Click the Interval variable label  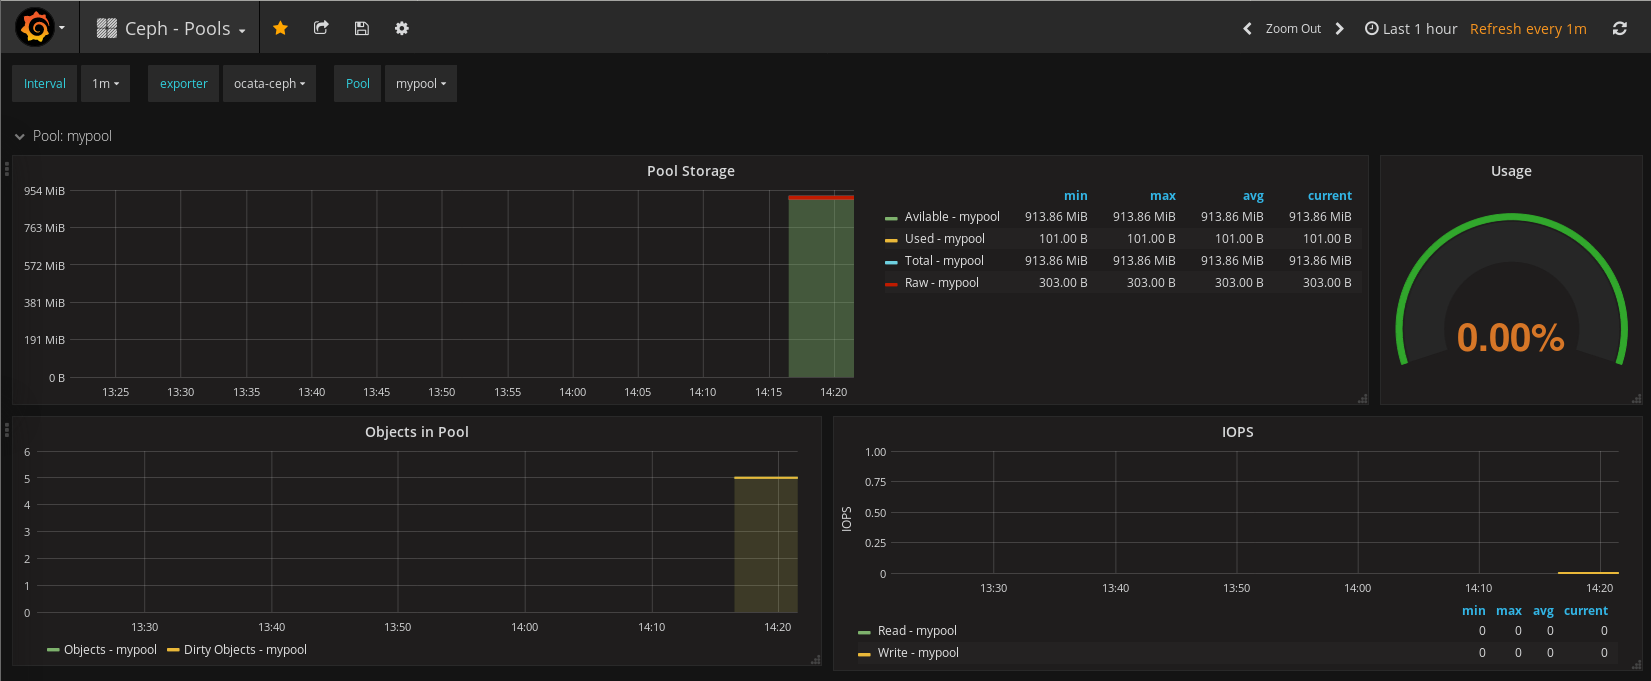45,84
